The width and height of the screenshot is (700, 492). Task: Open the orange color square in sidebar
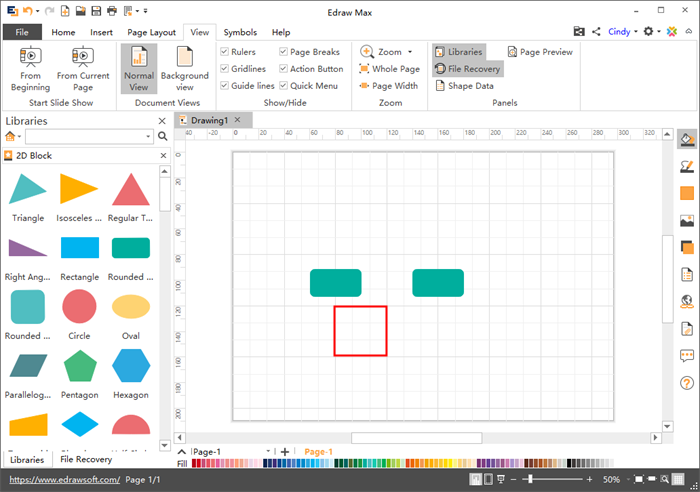[687, 193]
